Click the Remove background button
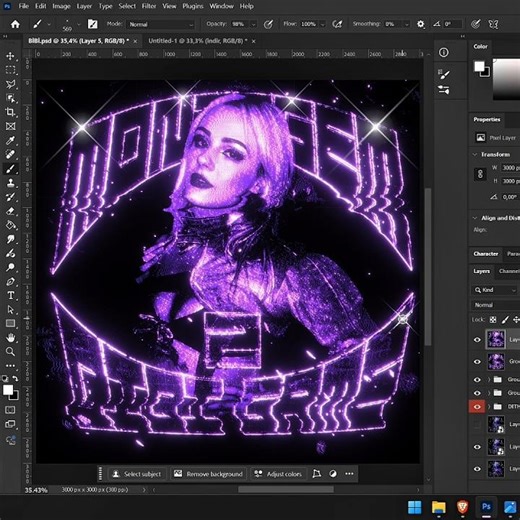520x520 pixels. [x=208, y=474]
